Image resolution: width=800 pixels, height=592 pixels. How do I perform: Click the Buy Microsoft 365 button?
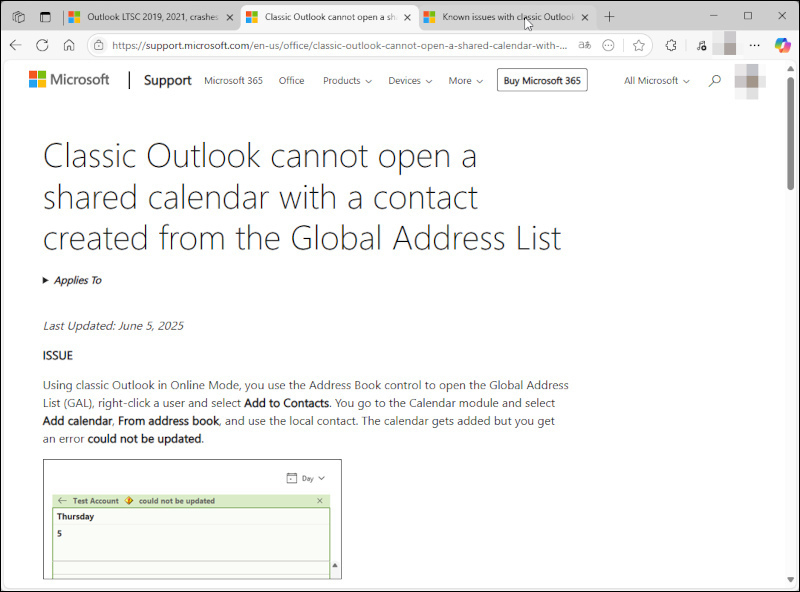(x=542, y=80)
